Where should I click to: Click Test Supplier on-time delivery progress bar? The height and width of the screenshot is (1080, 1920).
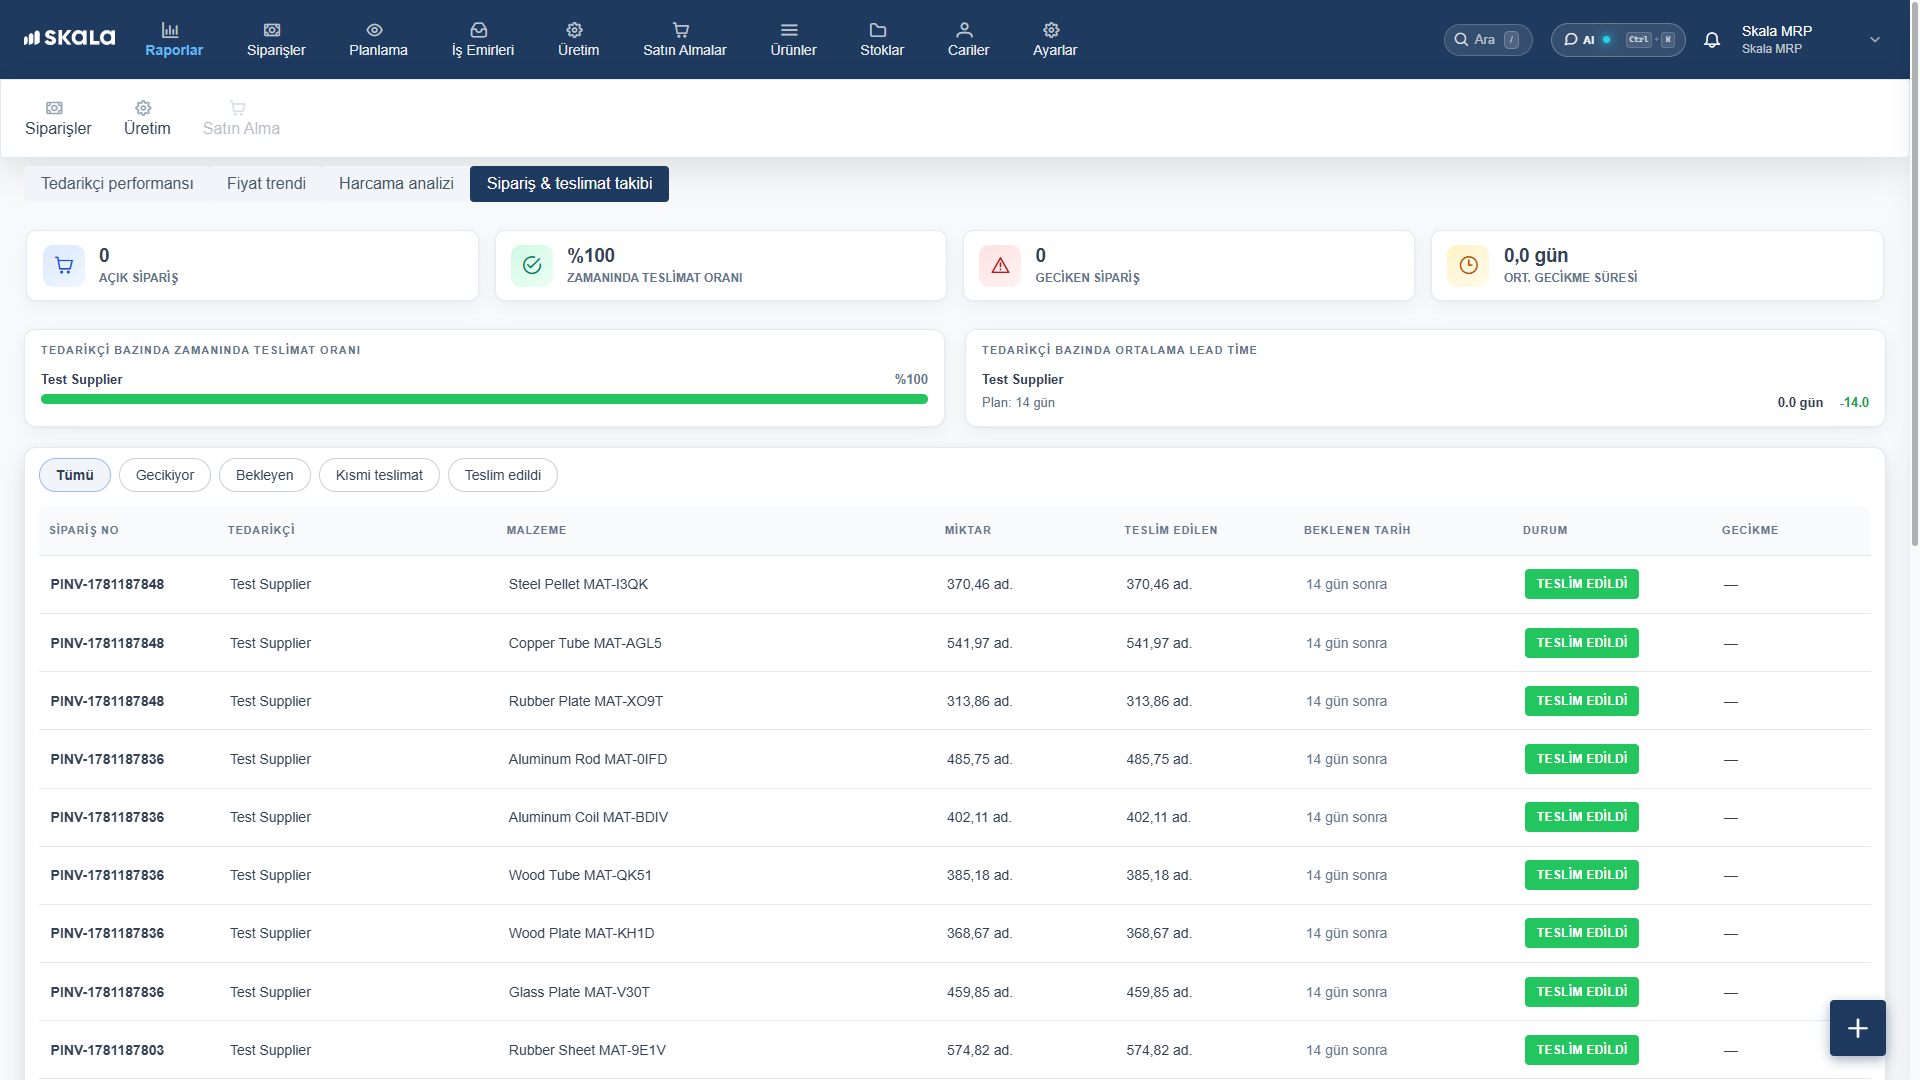point(484,399)
